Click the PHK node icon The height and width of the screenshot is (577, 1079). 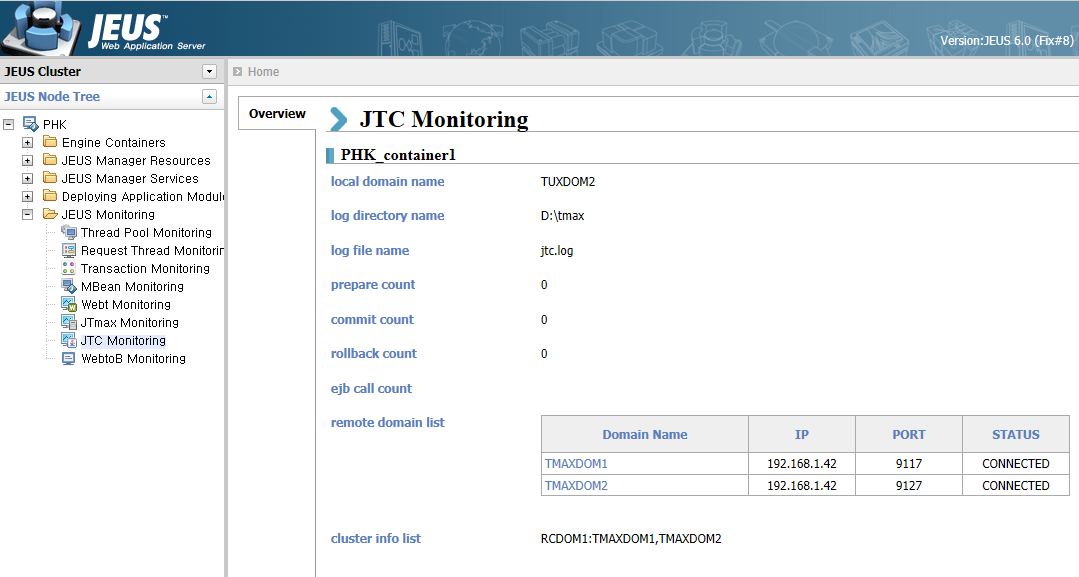click(x=31, y=124)
